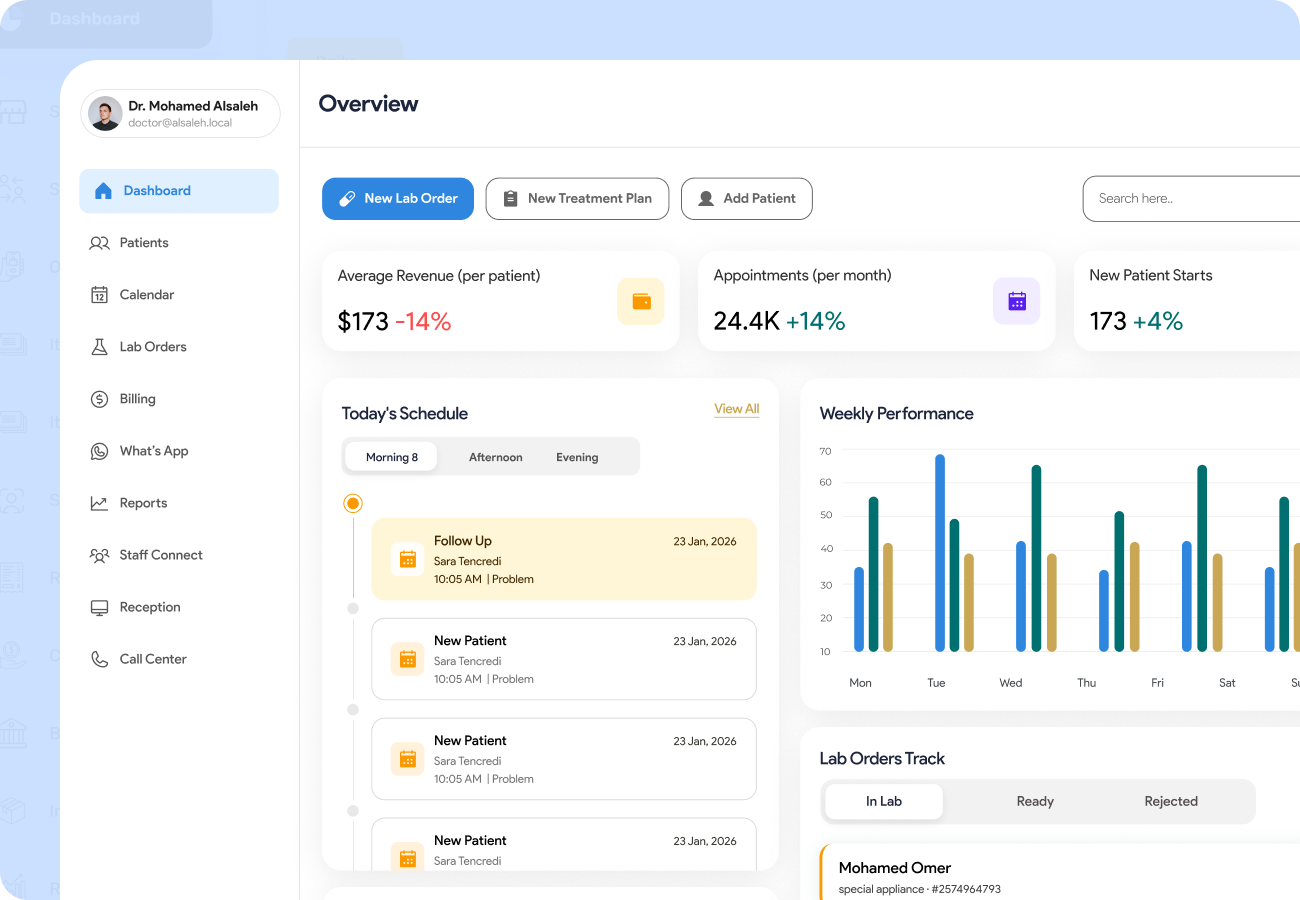Open the Reports sidebar menu item
Image resolution: width=1300 pixels, height=900 pixels.
pos(179,503)
